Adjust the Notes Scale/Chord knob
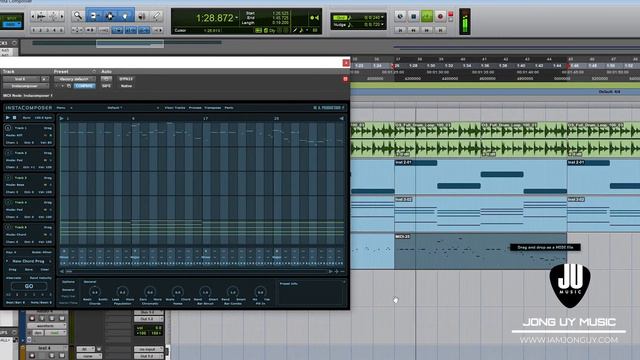This screenshot has height=360, width=640. [178, 292]
